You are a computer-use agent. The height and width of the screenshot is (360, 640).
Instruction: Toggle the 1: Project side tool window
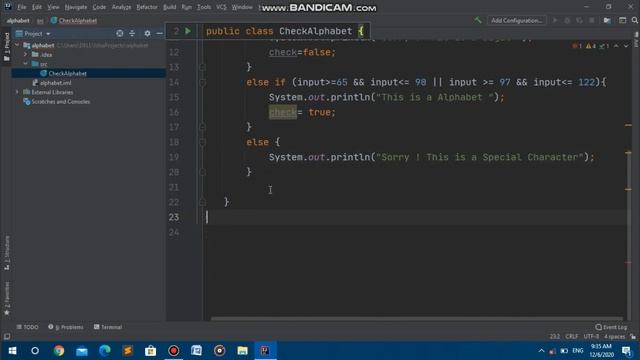pyautogui.click(x=7, y=46)
